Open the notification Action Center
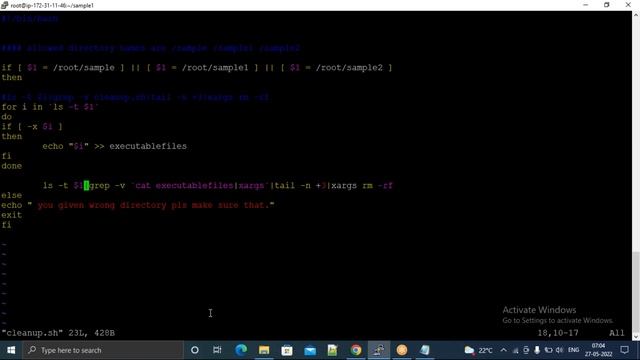 pyautogui.click(x=624, y=350)
